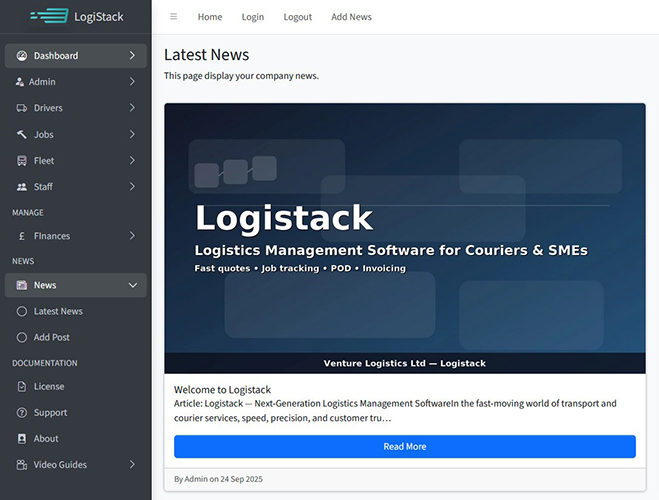Click the hamburger sidebar toggle icon
This screenshot has height=500, width=659.
click(174, 17)
